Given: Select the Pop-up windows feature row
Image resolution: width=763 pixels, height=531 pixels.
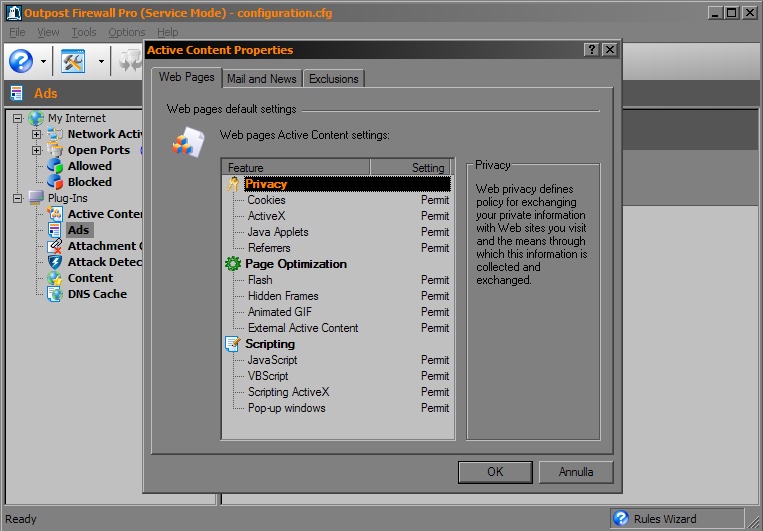Looking at the screenshot, I should coord(337,408).
